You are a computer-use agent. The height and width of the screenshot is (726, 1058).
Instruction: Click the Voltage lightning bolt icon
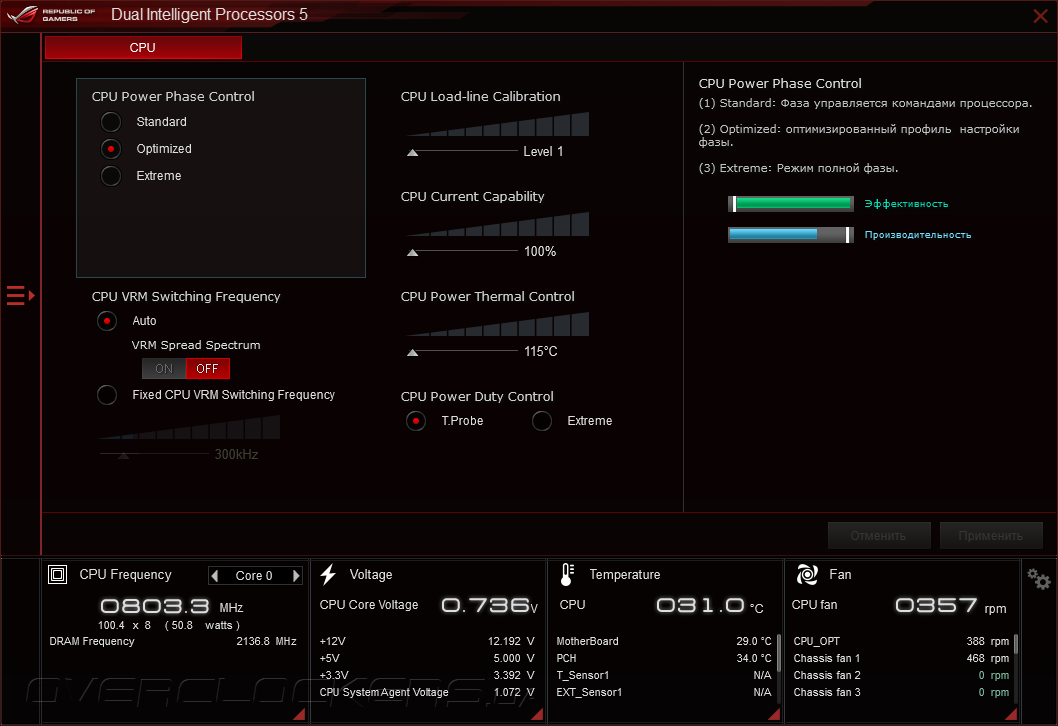328,574
